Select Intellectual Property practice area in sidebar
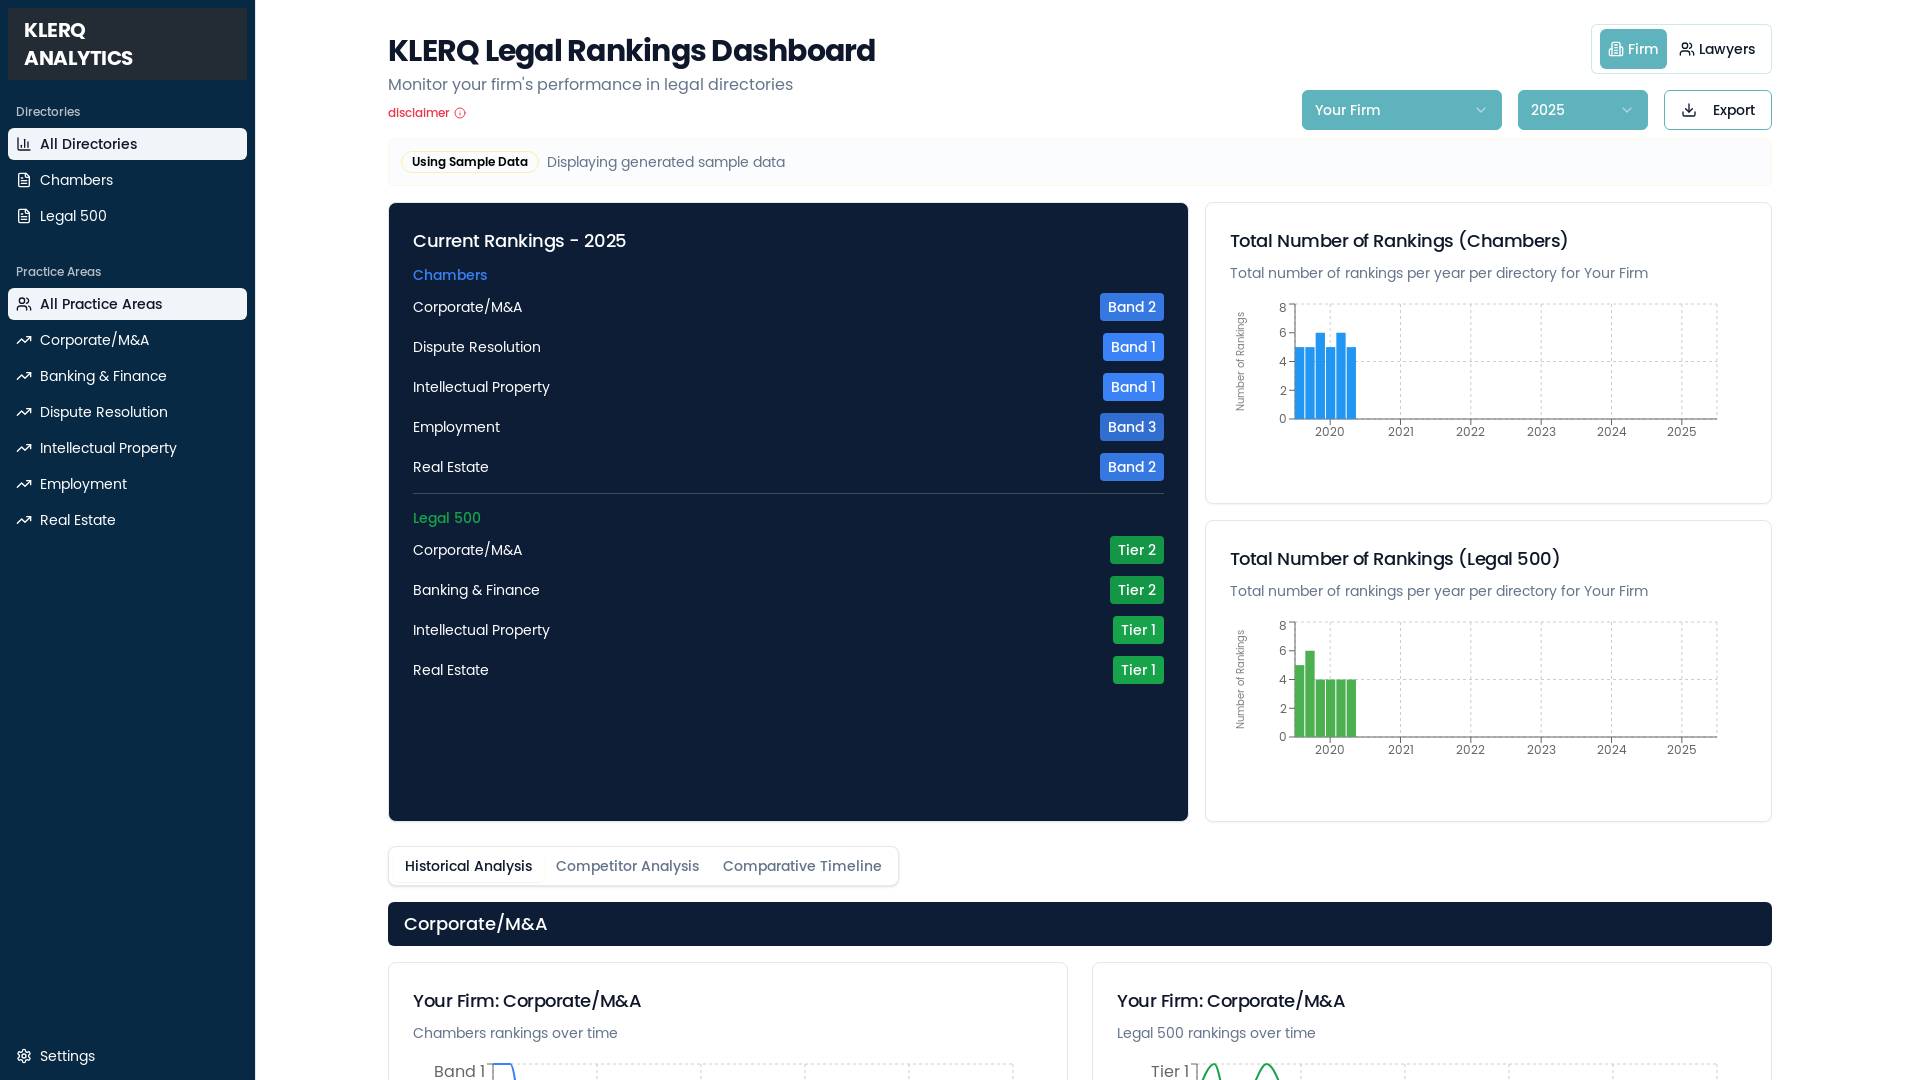Screen dimensions: 1920x1080 tap(127, 448)
